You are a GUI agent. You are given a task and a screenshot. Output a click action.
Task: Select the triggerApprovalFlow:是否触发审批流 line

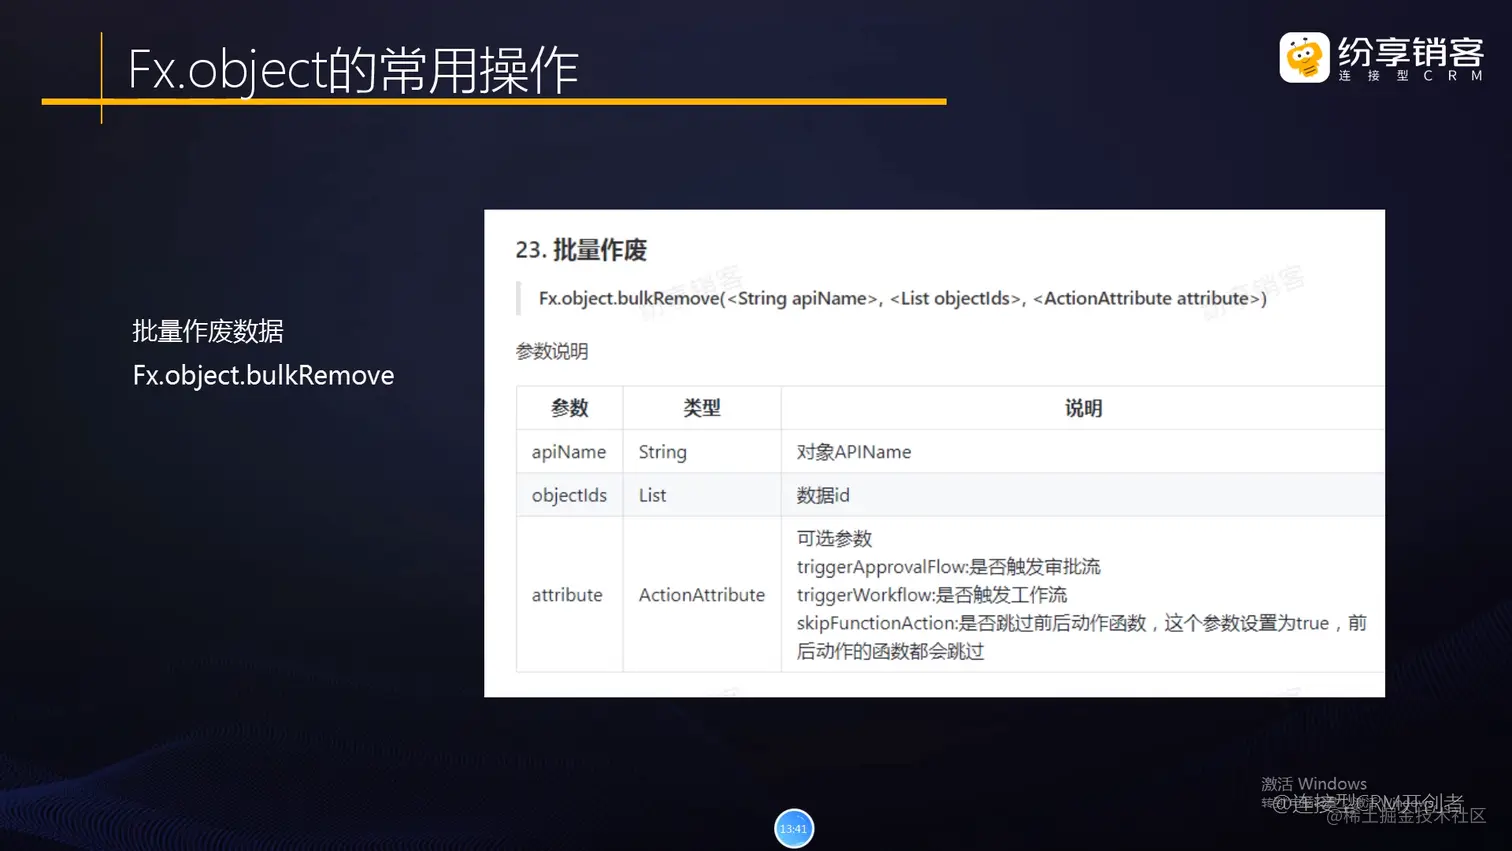tap(948, 567)
